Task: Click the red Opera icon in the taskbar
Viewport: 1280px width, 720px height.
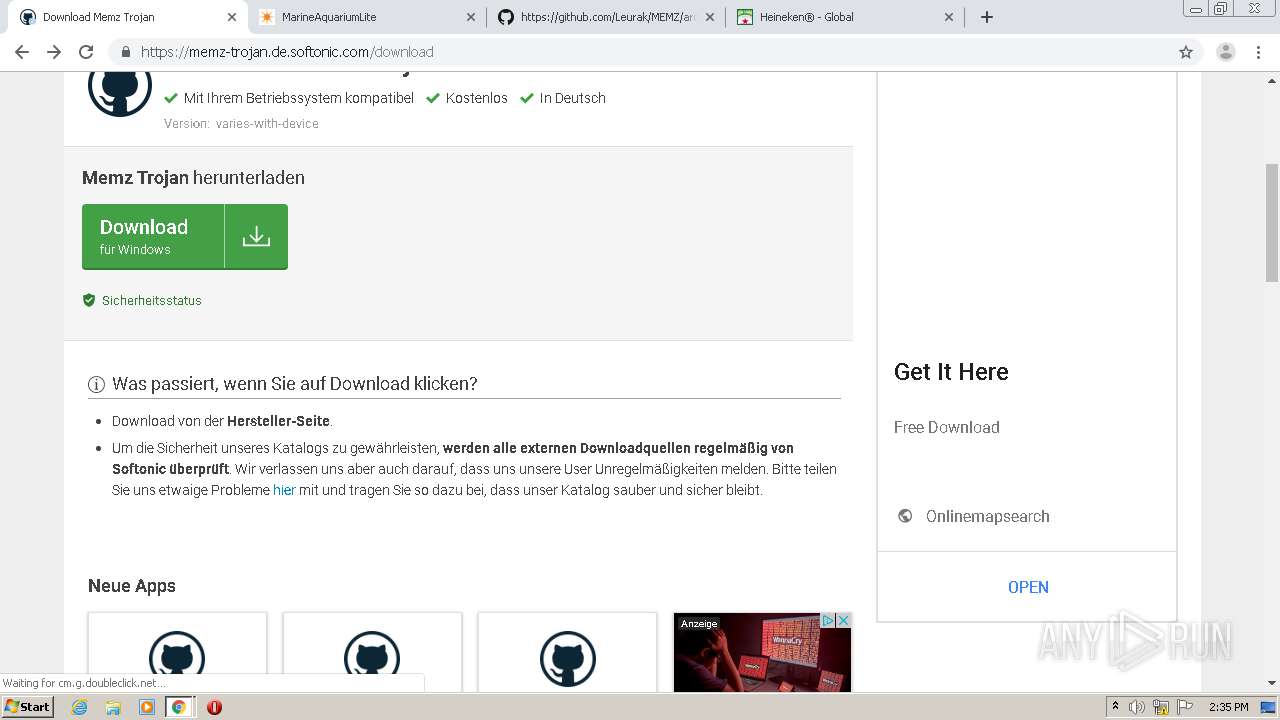Action: click(x=214, y=707)
